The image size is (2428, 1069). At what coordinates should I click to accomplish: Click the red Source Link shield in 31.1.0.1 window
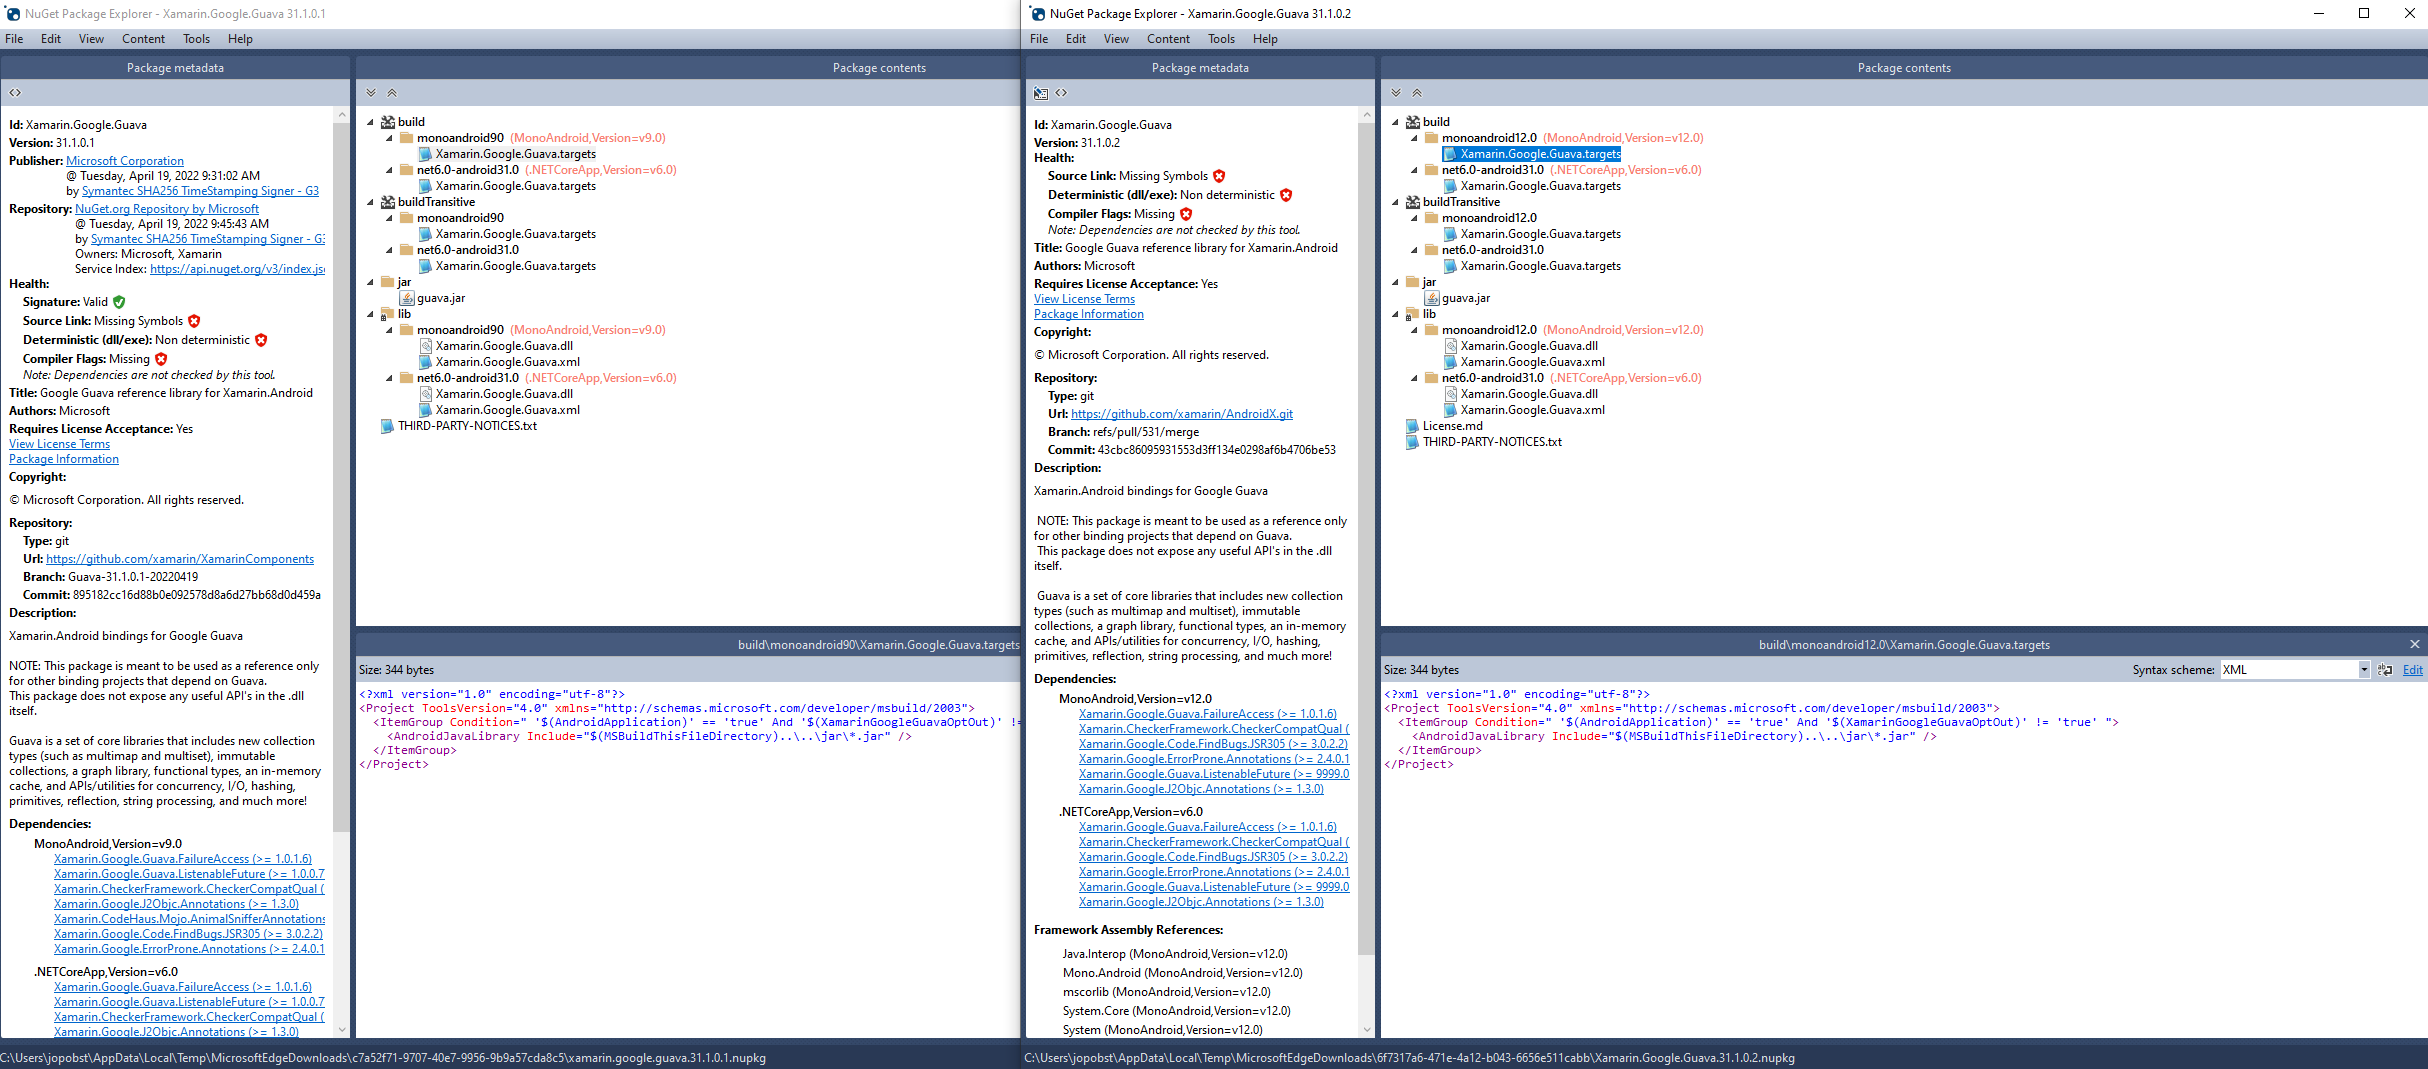[x=194, y=321]
